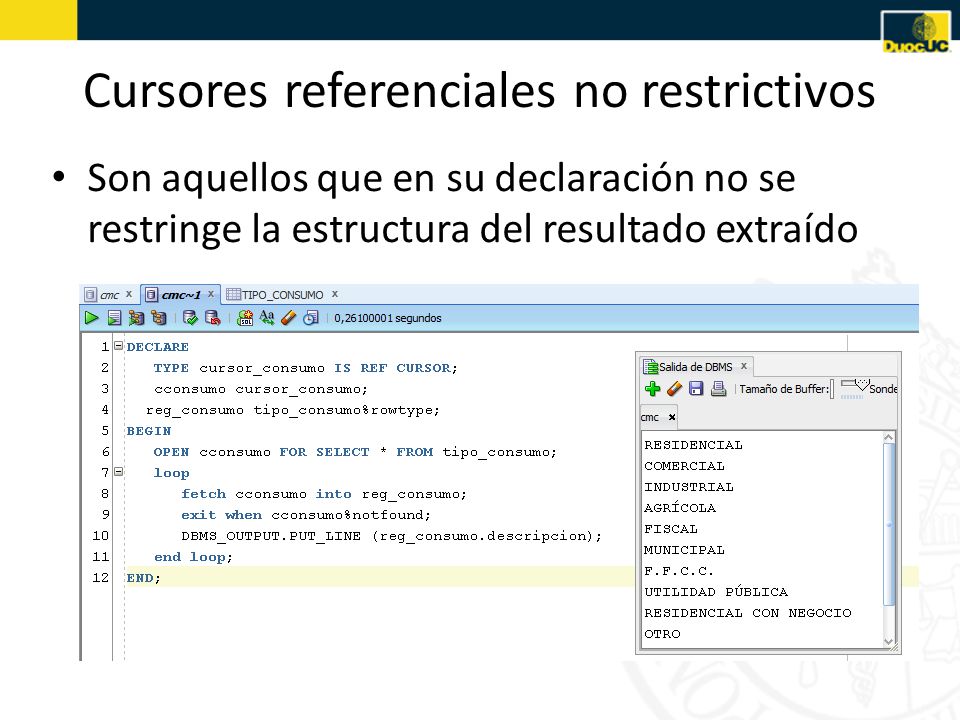The width and height of the screenshot is (960, 720).
Task: Click the BEGIN keyword on line 5
Action: [x=149, y=430]
